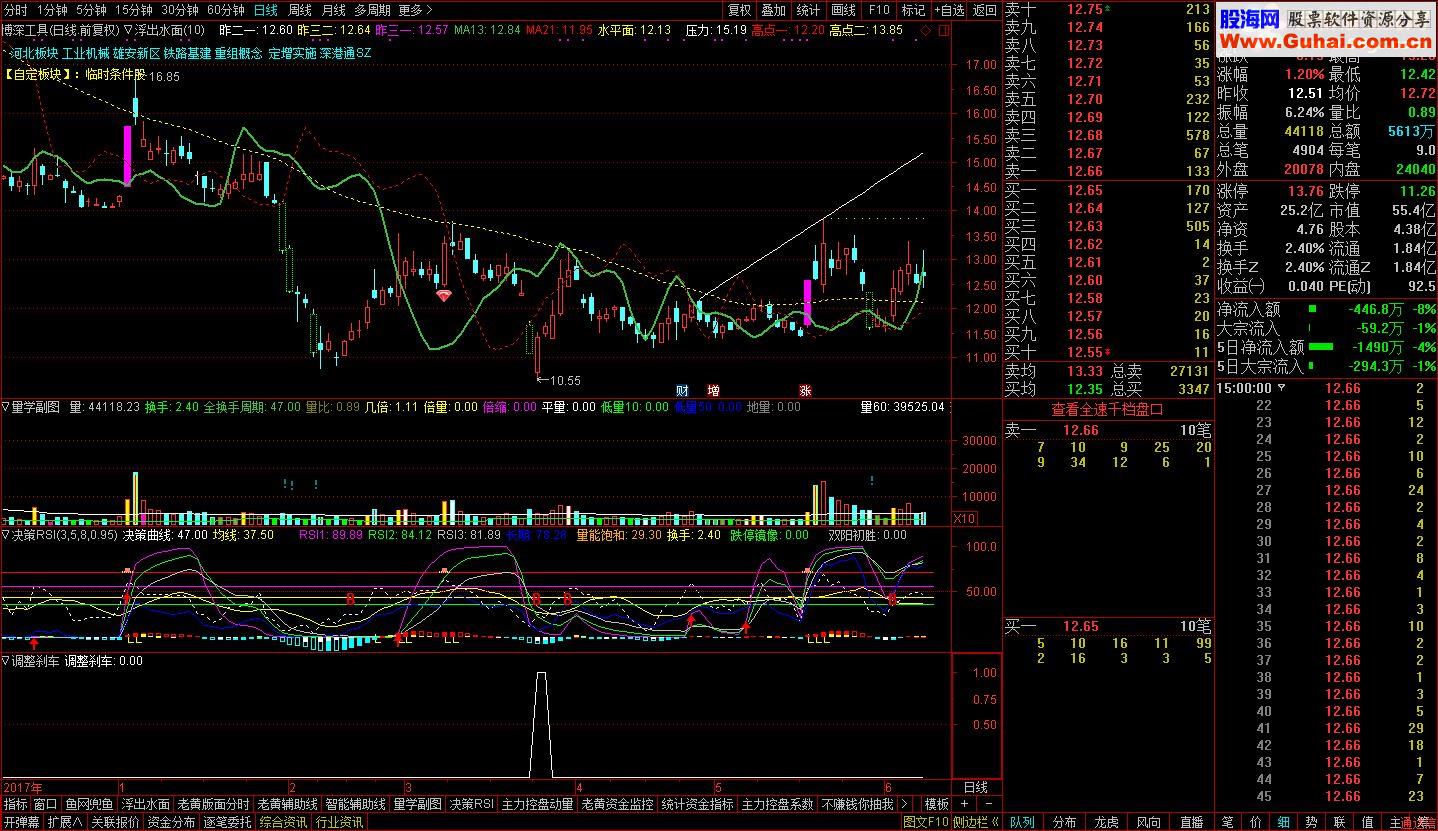Add stock via +自选 button
The height and width of the screenshot is (831, 1438).
[948, 10]
